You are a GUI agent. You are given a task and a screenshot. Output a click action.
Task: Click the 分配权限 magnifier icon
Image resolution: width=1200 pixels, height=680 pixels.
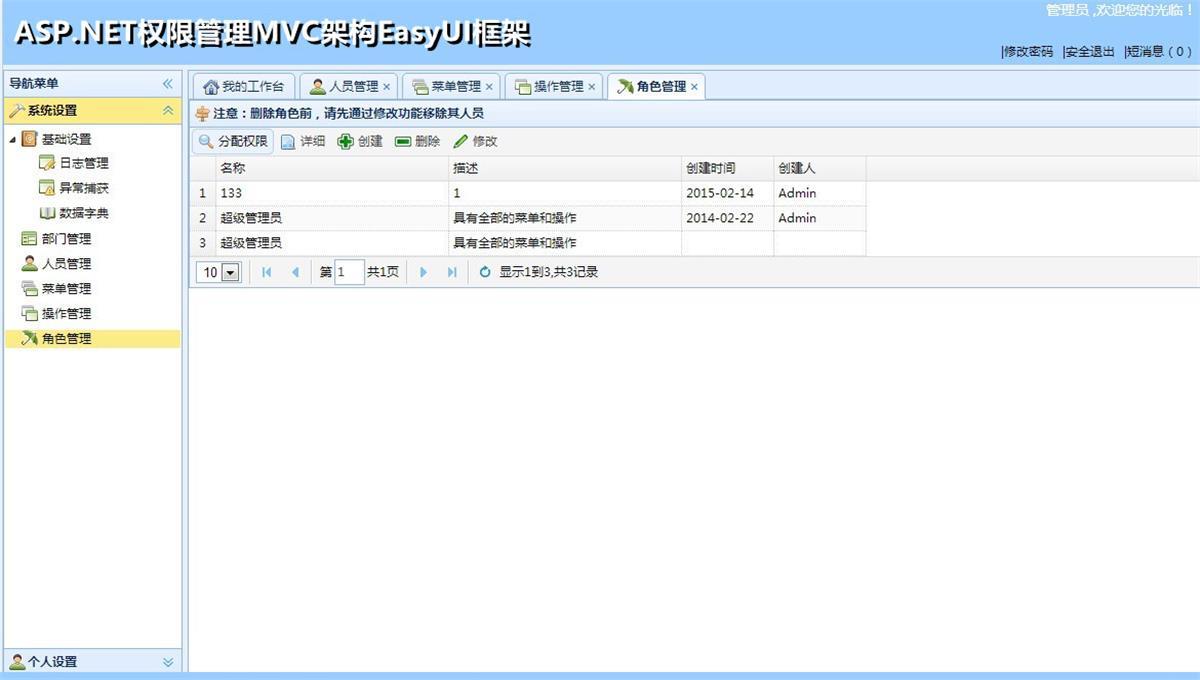[x=206, y=142]
